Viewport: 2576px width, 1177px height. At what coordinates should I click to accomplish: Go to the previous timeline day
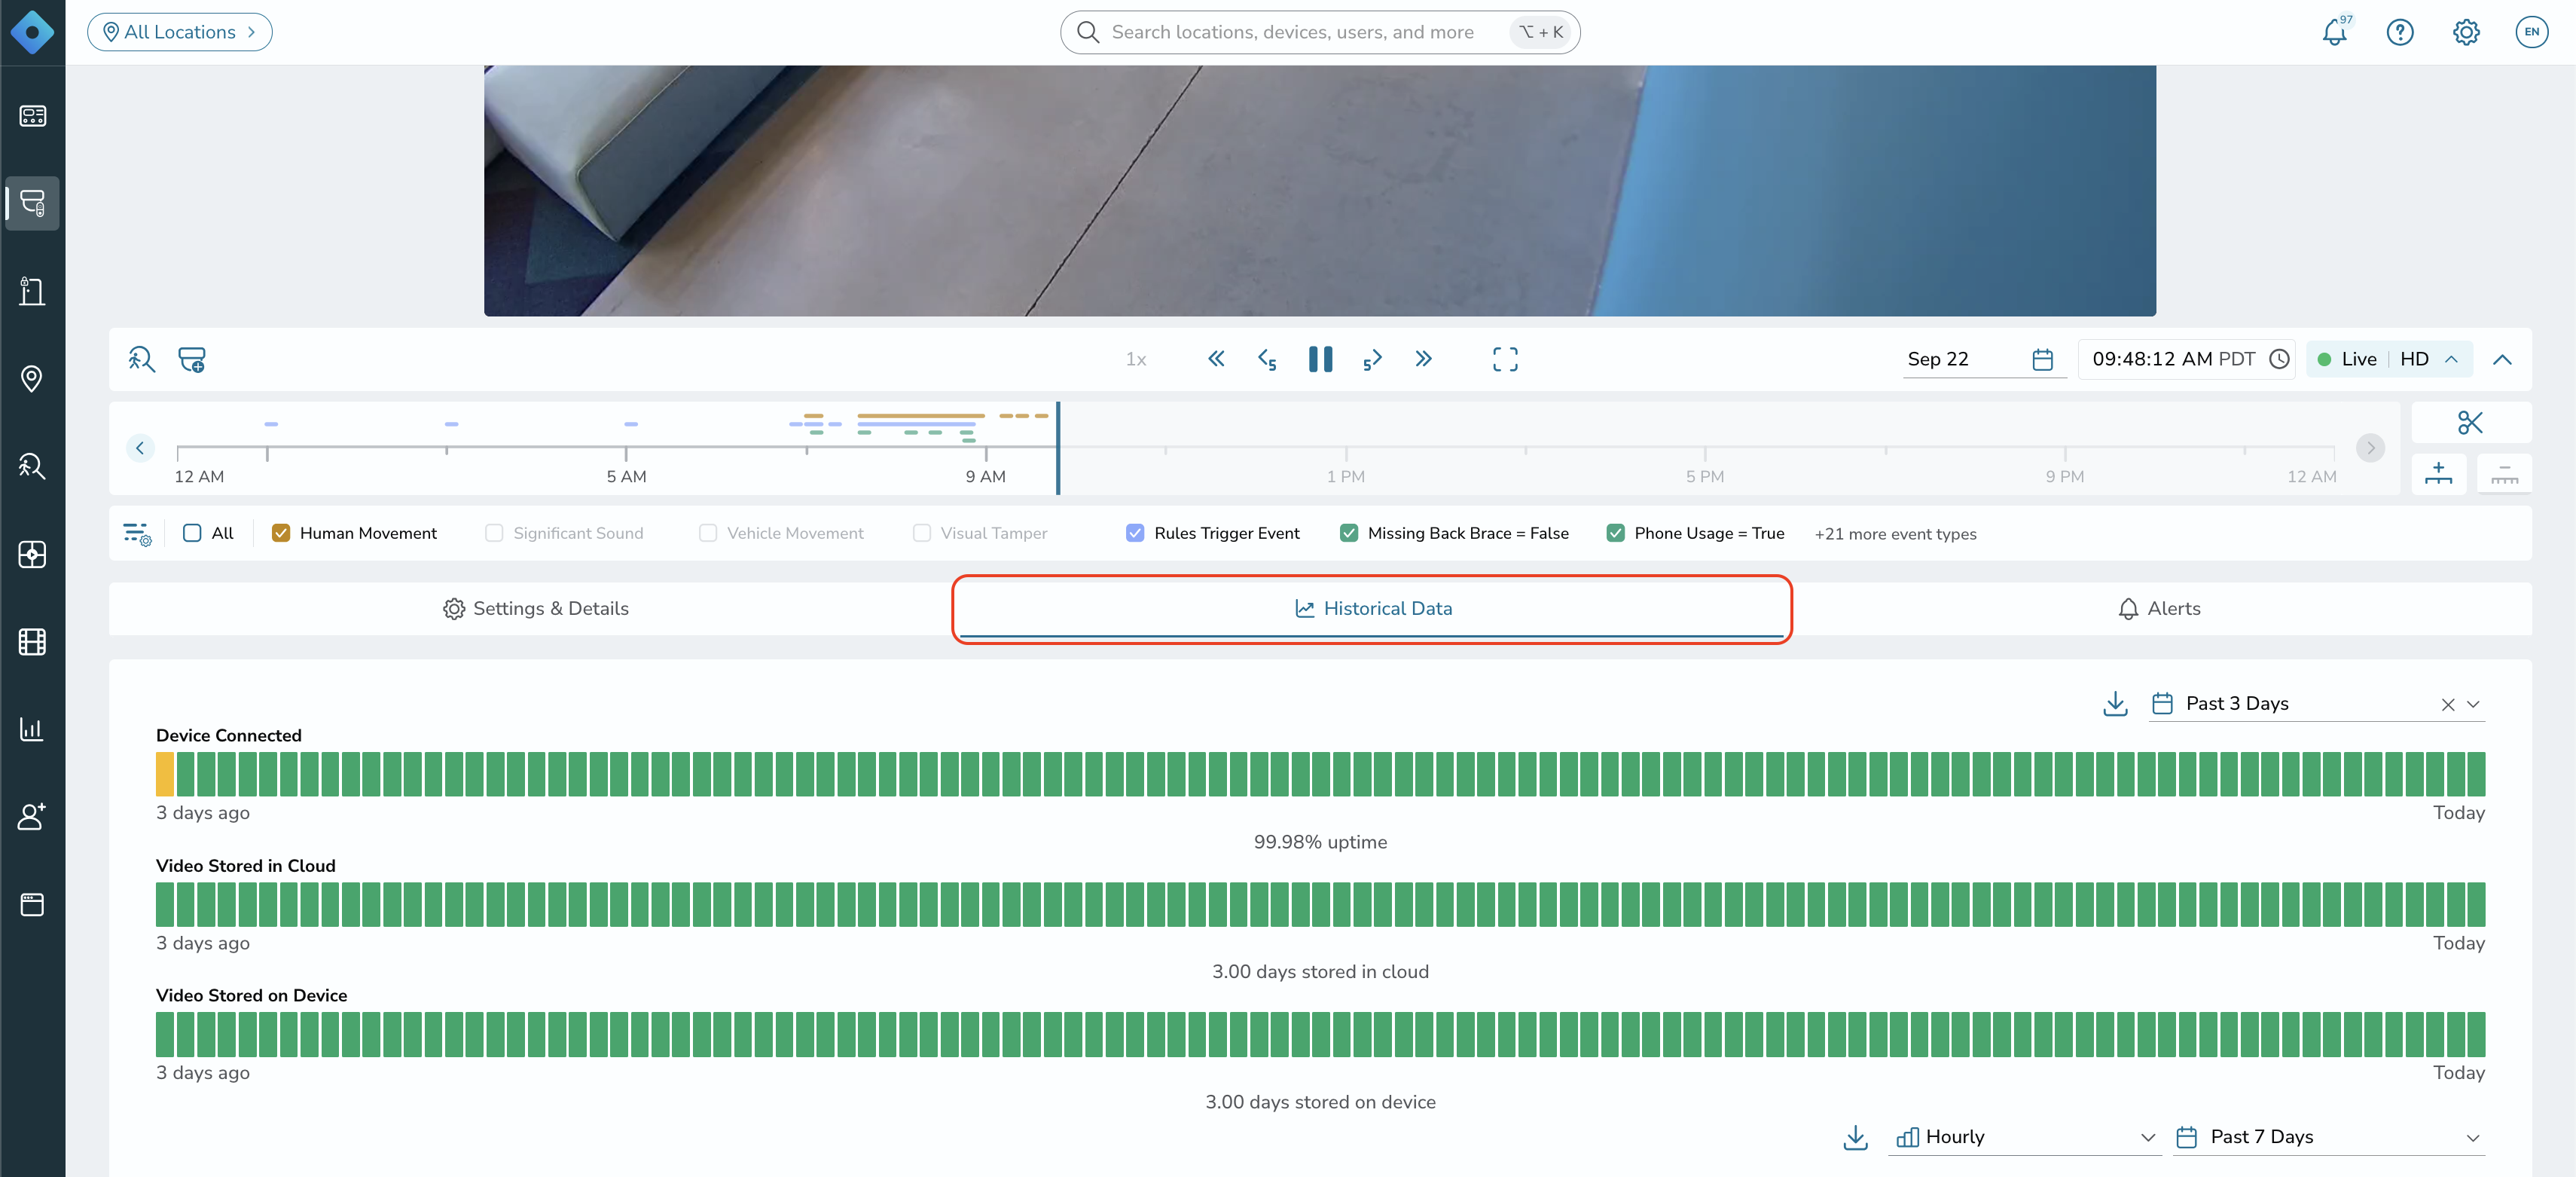(x=140, y=448)
